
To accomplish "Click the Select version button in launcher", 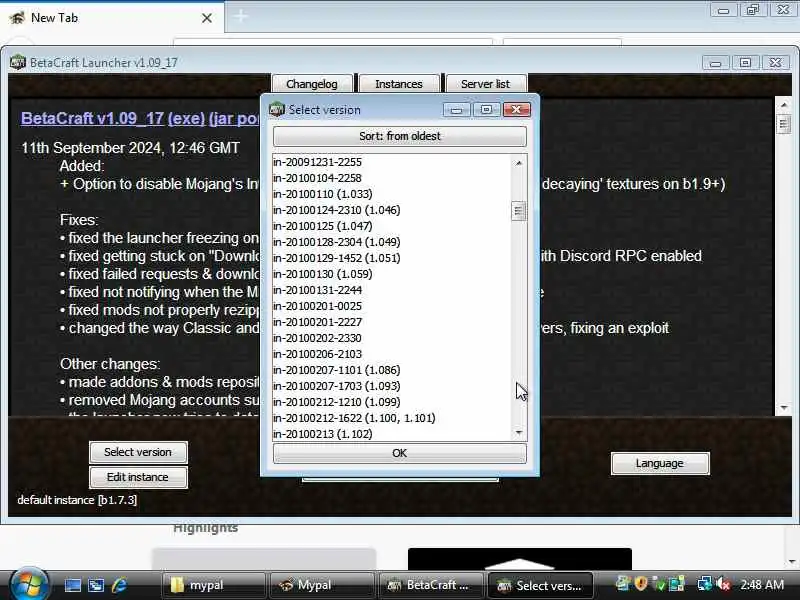I will coord(138,452).
